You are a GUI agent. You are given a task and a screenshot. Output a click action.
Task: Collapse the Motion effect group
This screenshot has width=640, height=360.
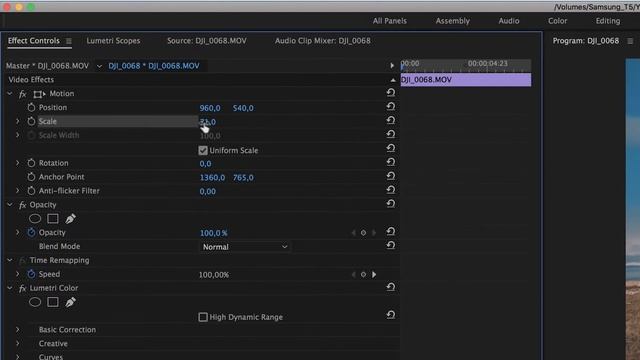[x=9, y=94]
